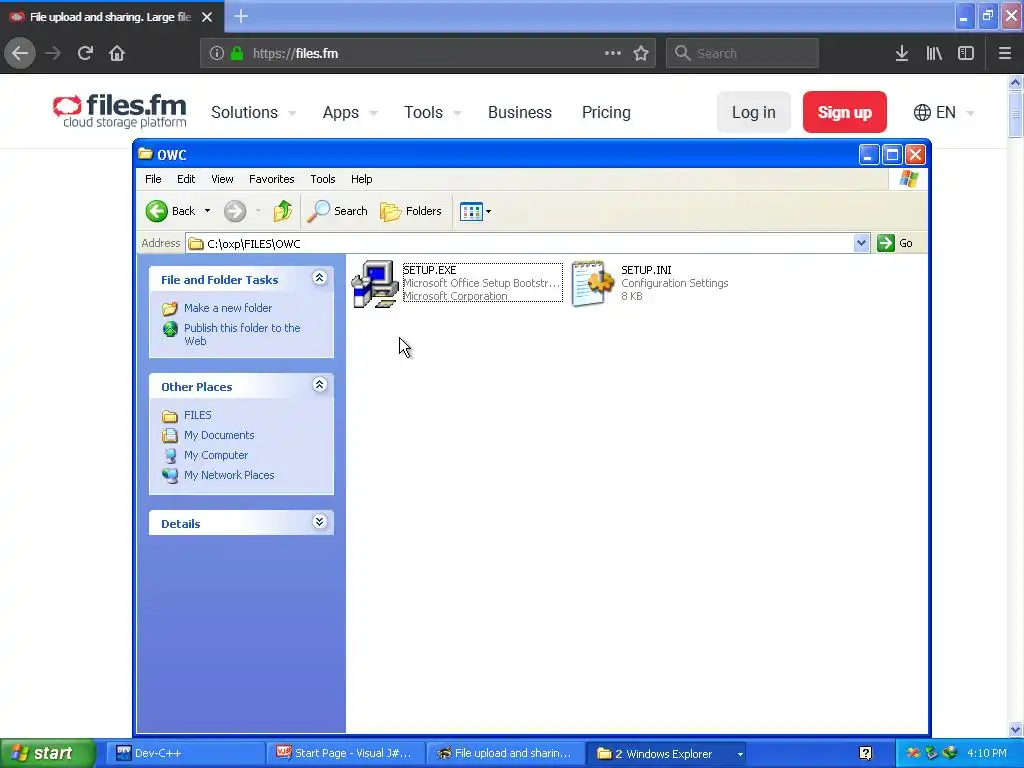This screenshot has width=1024, height=768.
Task: Open the Firefox downloads panel
Action: click(901, 53)
